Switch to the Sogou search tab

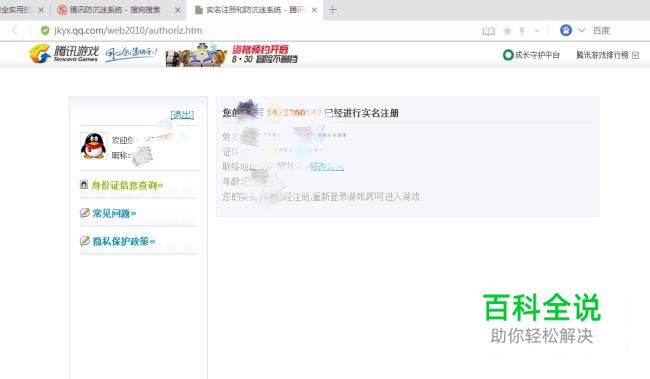coord(115,10)
